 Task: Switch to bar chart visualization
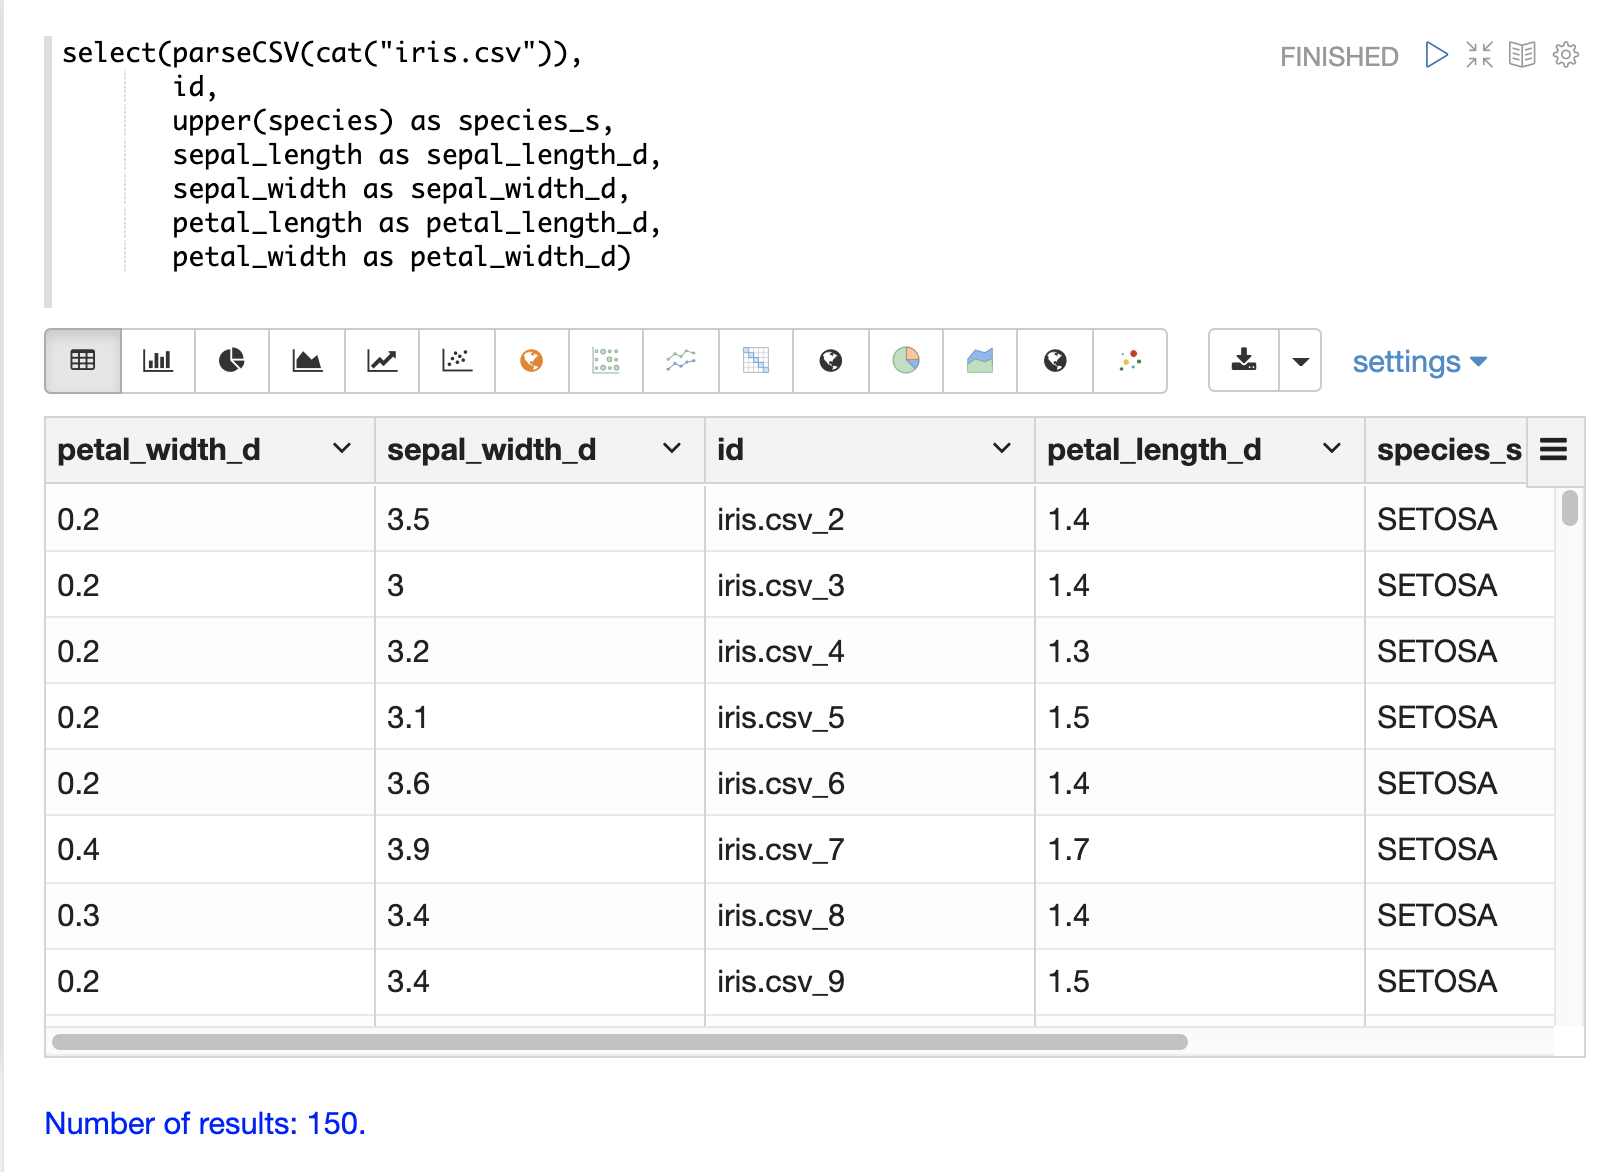point(157,361)
